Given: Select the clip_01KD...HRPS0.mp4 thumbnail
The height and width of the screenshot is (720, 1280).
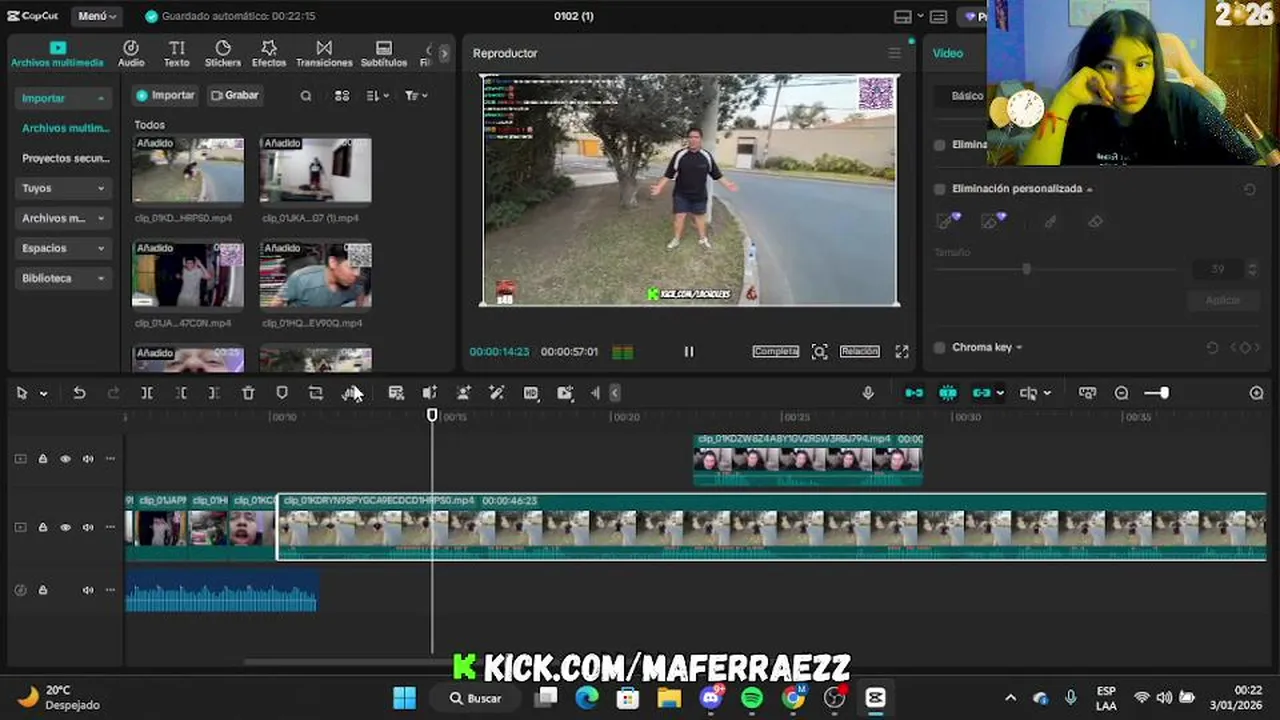Looking at the screenshot, I should (x=188, y=170).
